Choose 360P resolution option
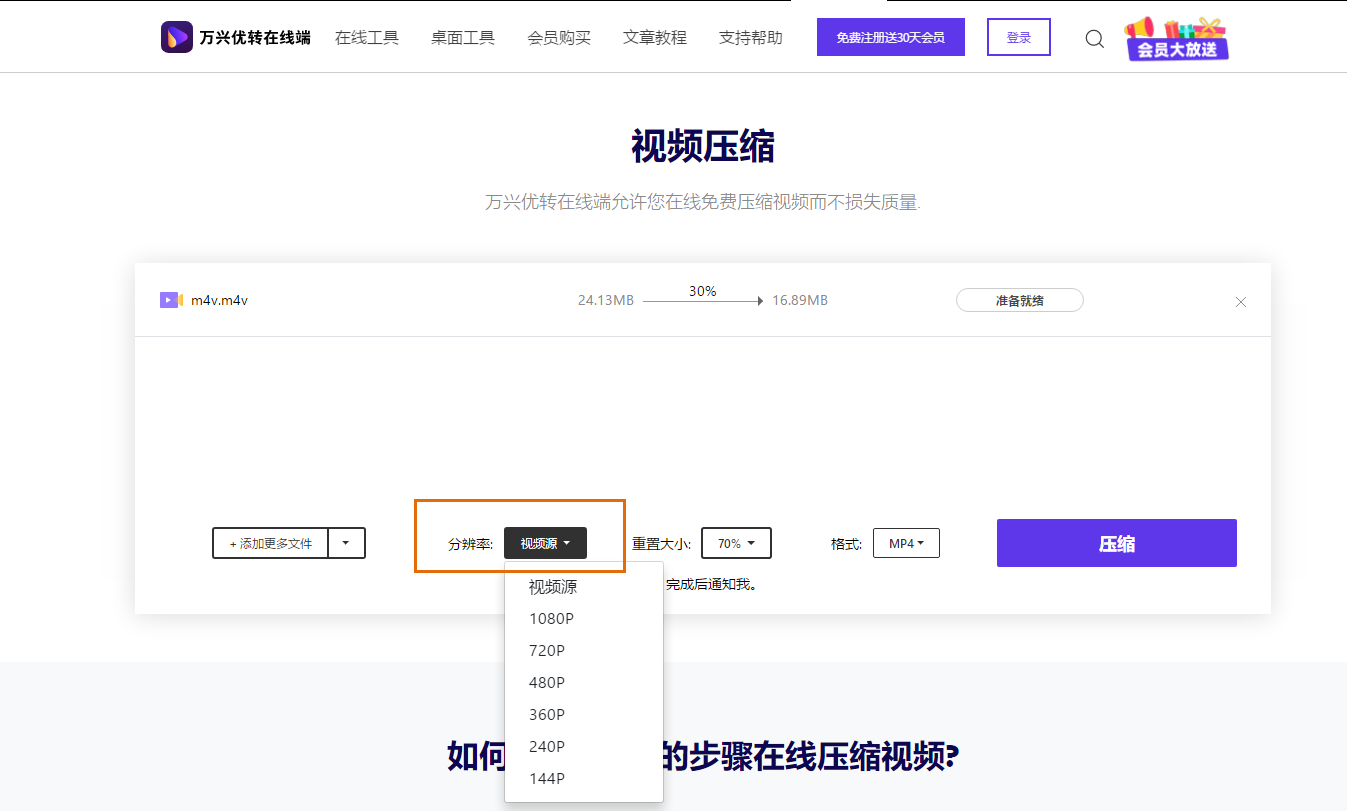The image size is (1347, 811). pyautogui.click(x=547, y=715)
